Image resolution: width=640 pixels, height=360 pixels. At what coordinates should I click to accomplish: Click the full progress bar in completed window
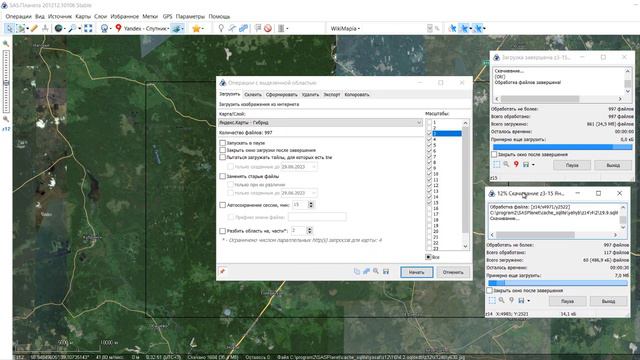coord(562,147)
